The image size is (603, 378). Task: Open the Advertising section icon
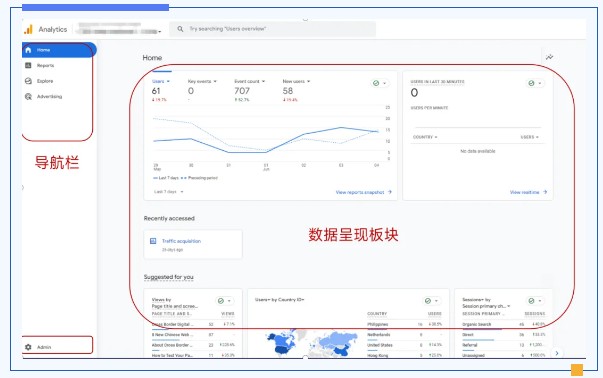tap(28, 97)
